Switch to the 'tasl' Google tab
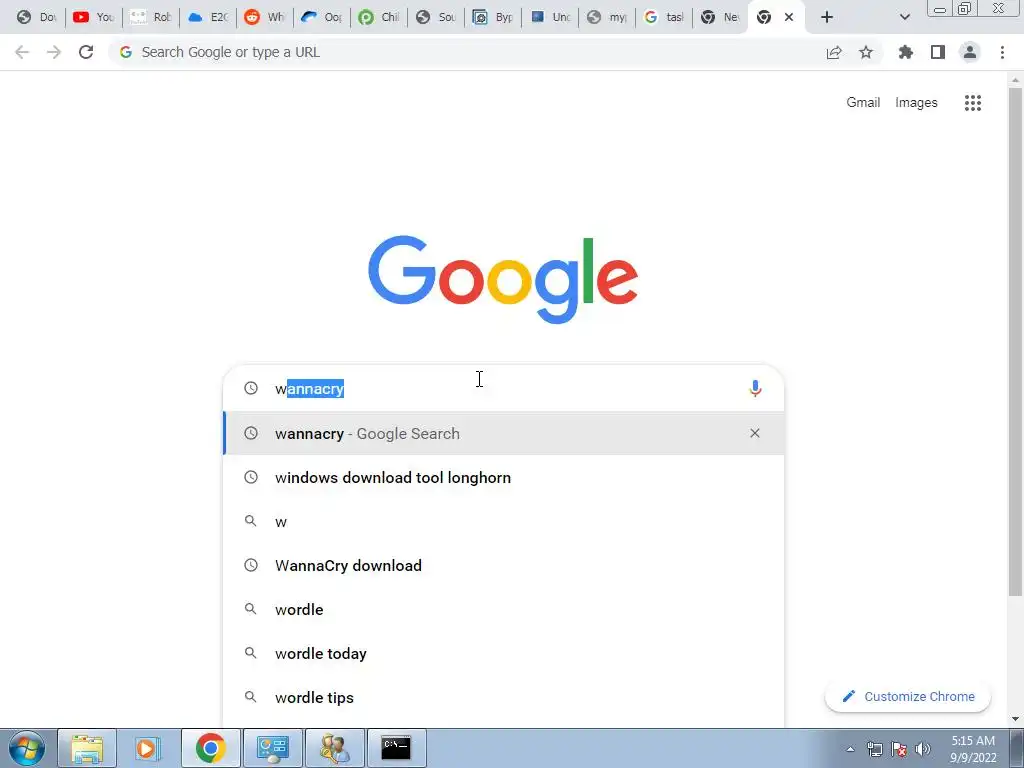Viewport: 1024px width, 768px height. point(664,17)
